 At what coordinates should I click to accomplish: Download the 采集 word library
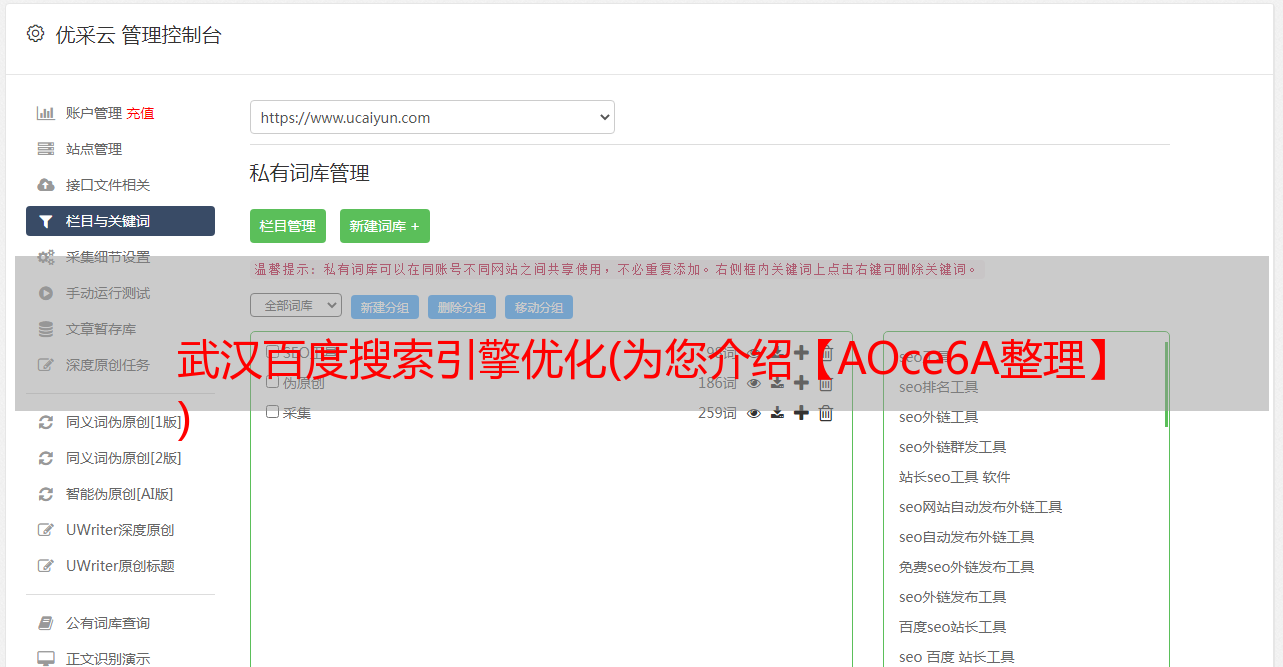pyautogui.click(x=777, y=413)
